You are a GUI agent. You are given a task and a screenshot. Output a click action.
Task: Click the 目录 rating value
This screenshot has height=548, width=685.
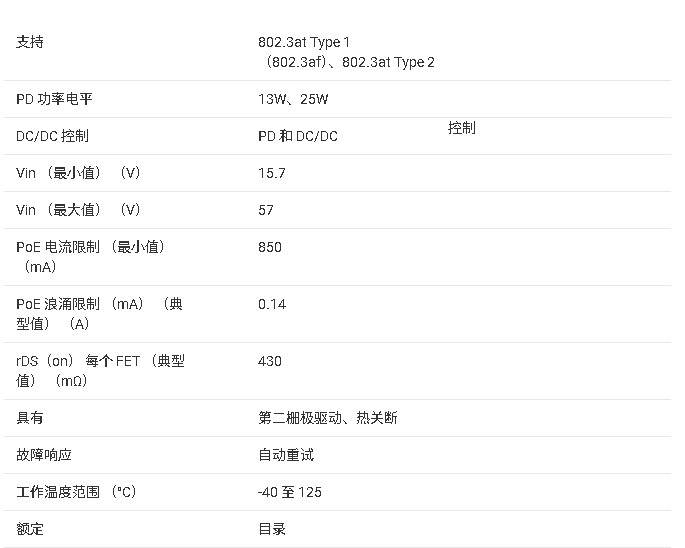(272, 529)
